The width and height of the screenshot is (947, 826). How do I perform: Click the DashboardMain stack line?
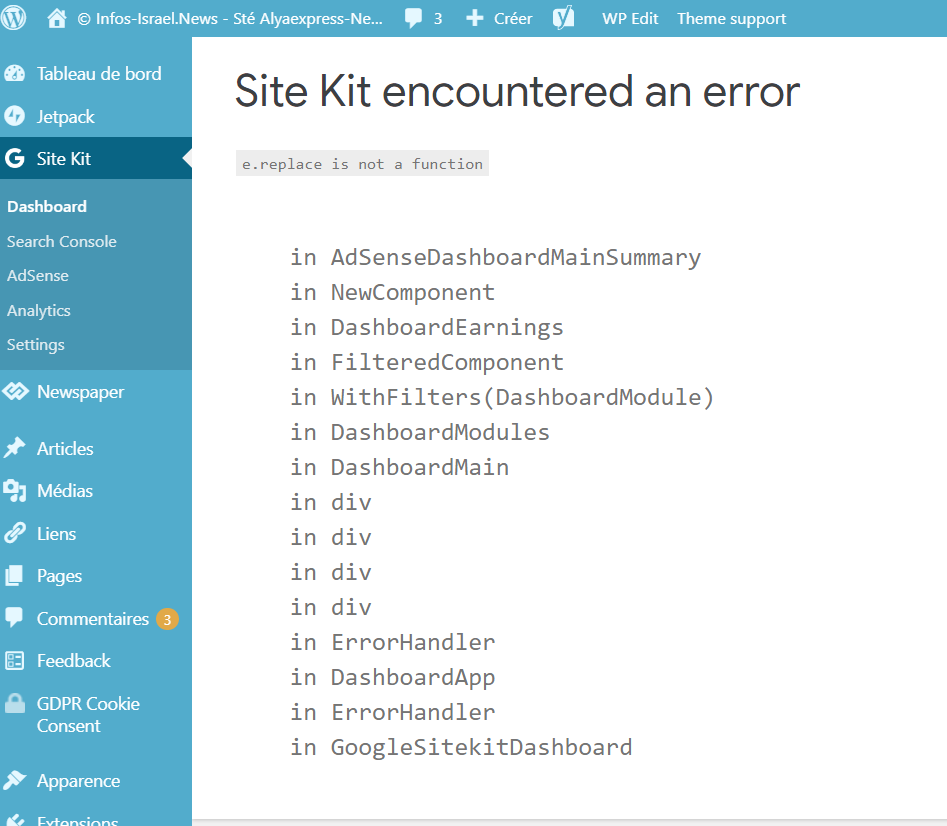coord(399,467)
